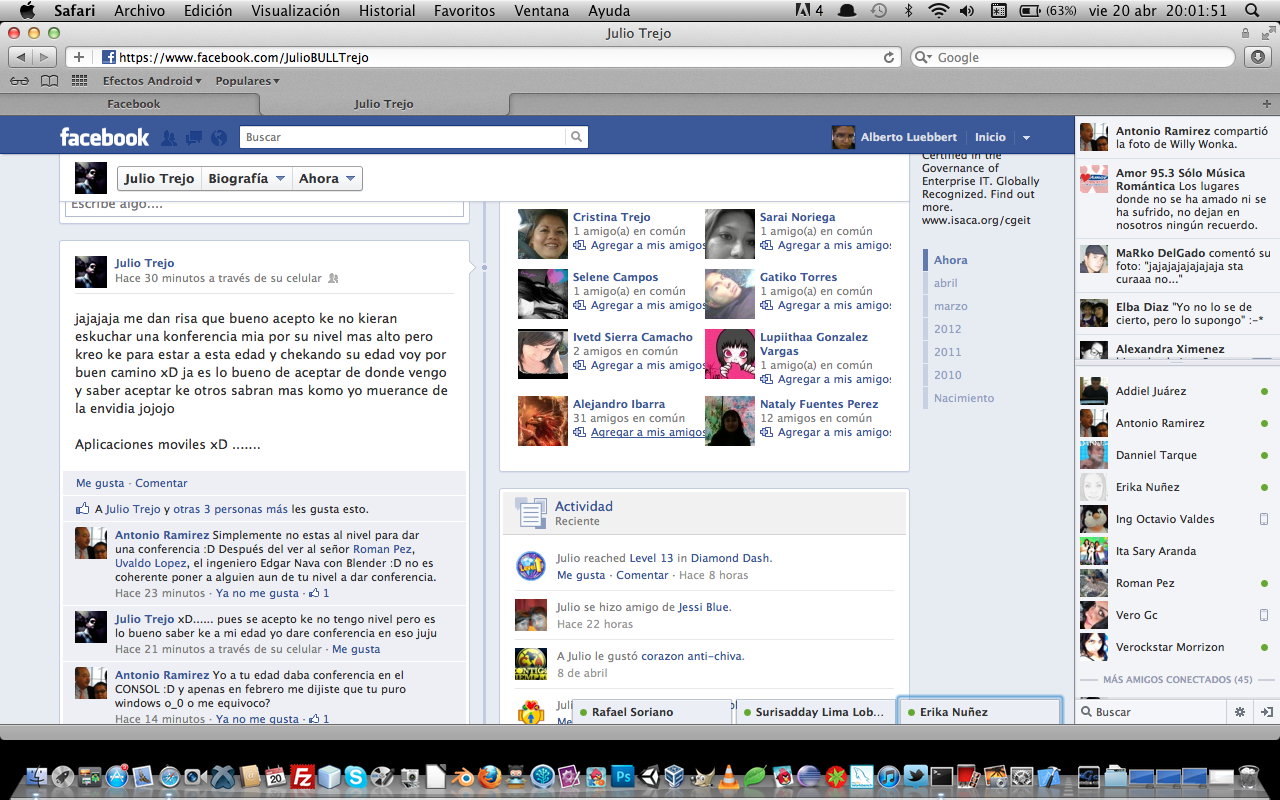Show bookmarks book icon in bookmarks bar
This screenshot has height=800, width=1280.
[x=49, y=81]
